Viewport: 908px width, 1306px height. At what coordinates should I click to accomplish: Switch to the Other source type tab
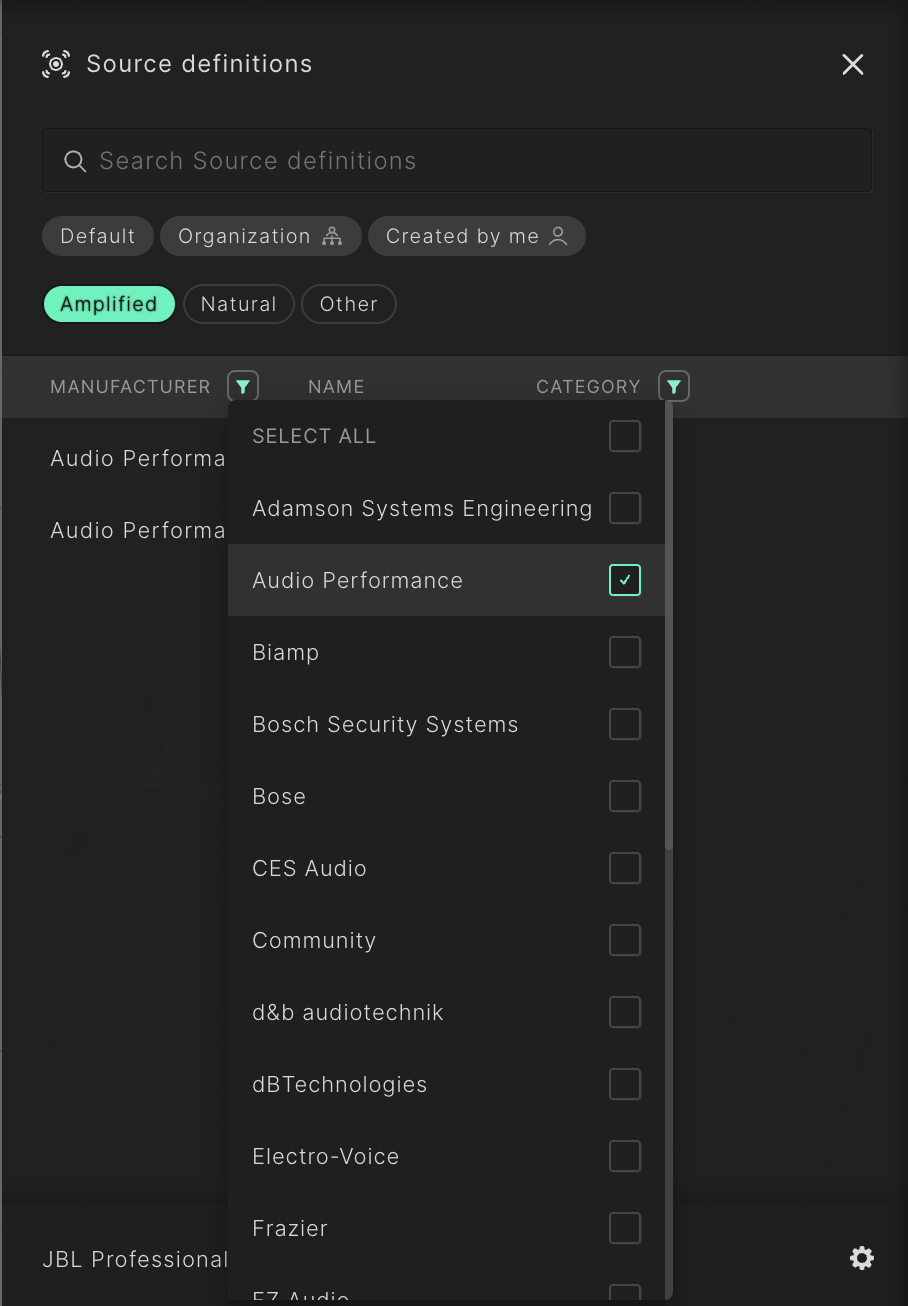(x=349, y=304)
